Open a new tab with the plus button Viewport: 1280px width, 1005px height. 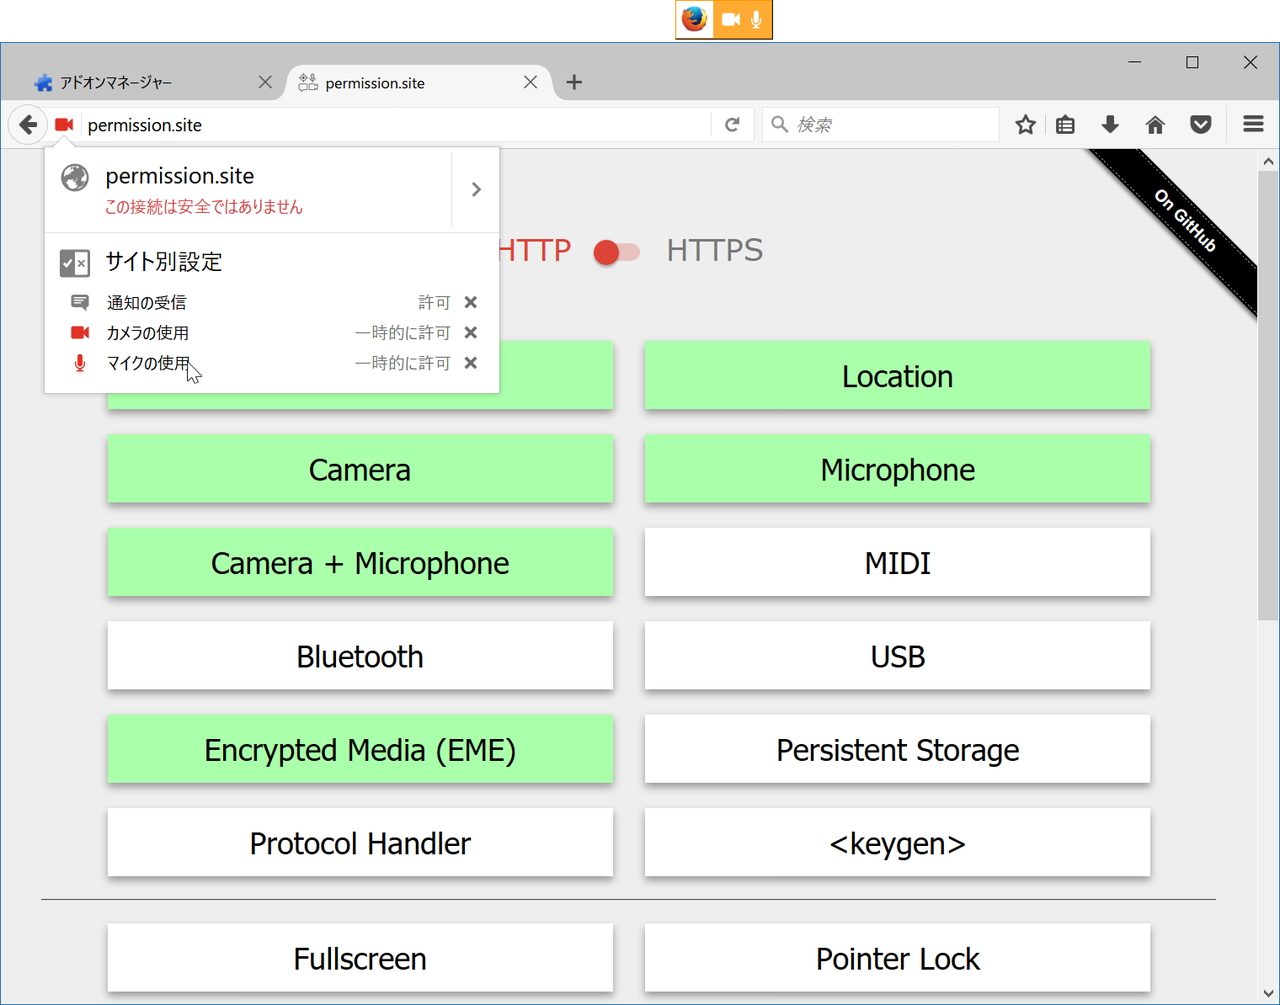point(574,83)
